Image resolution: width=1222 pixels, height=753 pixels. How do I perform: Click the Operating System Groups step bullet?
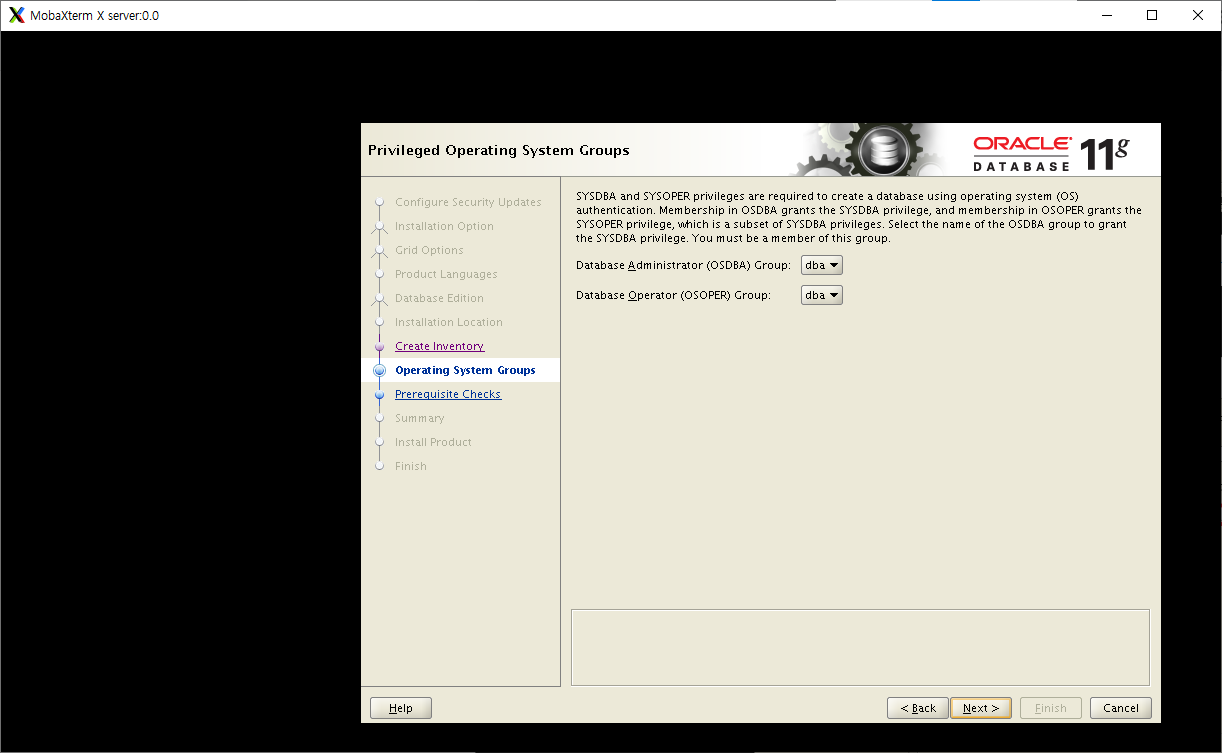(379, 370)
